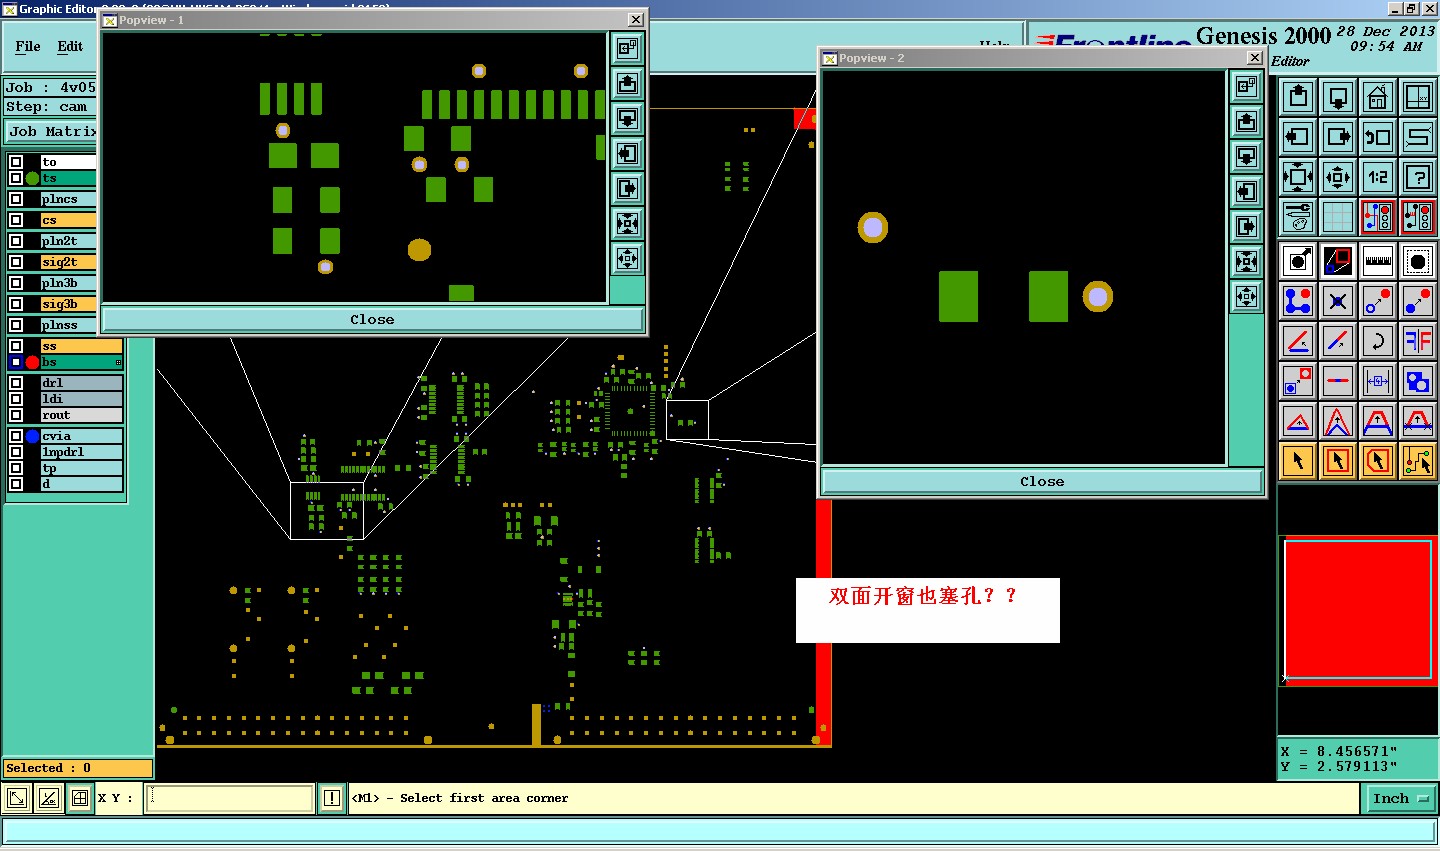This screenshot has width=1440, height=851.
Task: Open the Edit menu
Action: click(70, 47)
